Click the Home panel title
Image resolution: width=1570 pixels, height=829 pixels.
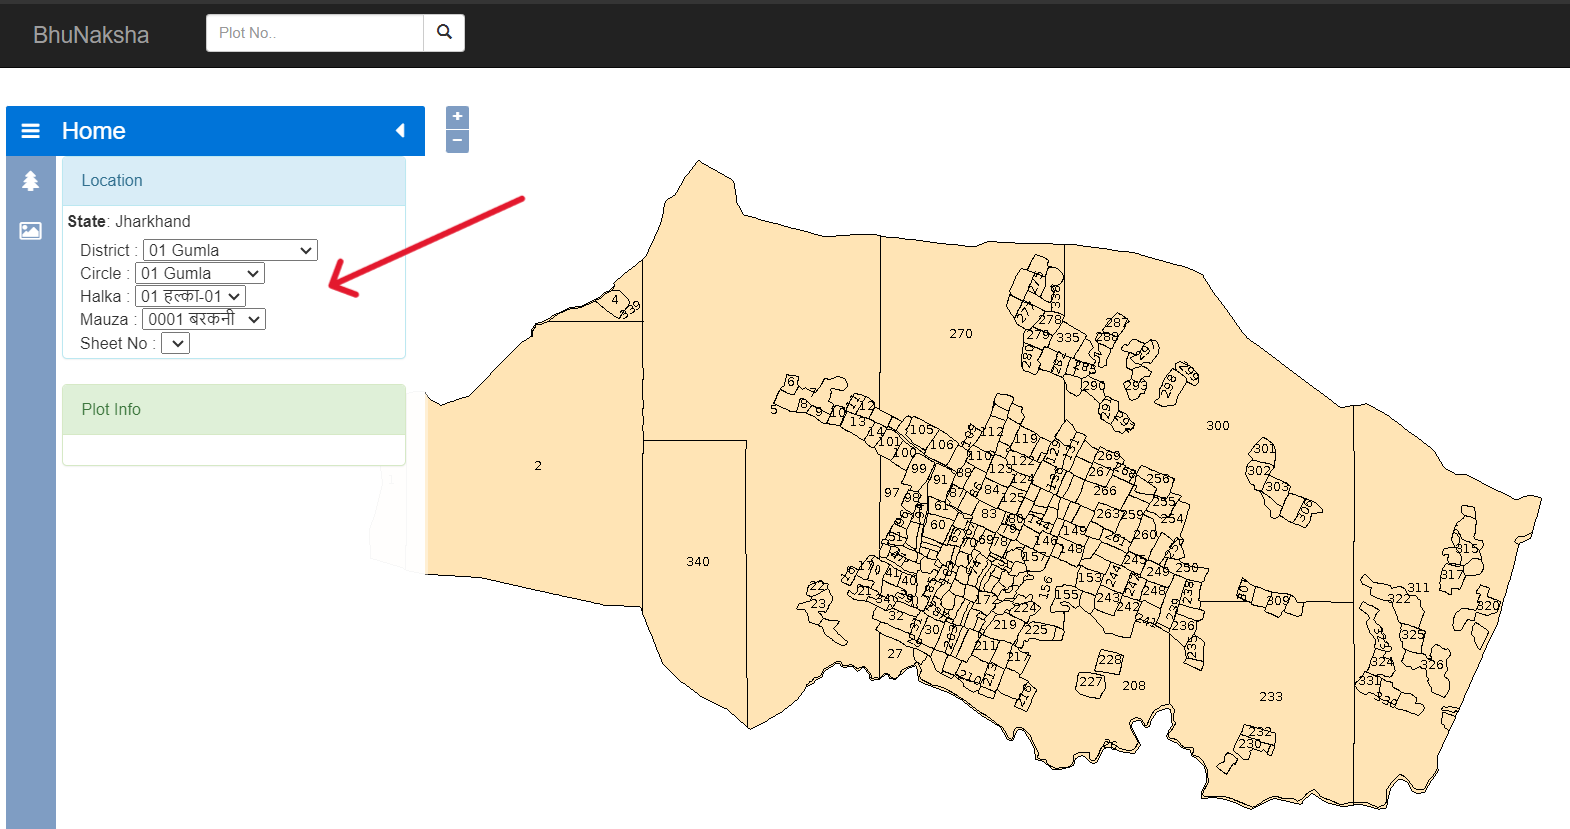94,131
